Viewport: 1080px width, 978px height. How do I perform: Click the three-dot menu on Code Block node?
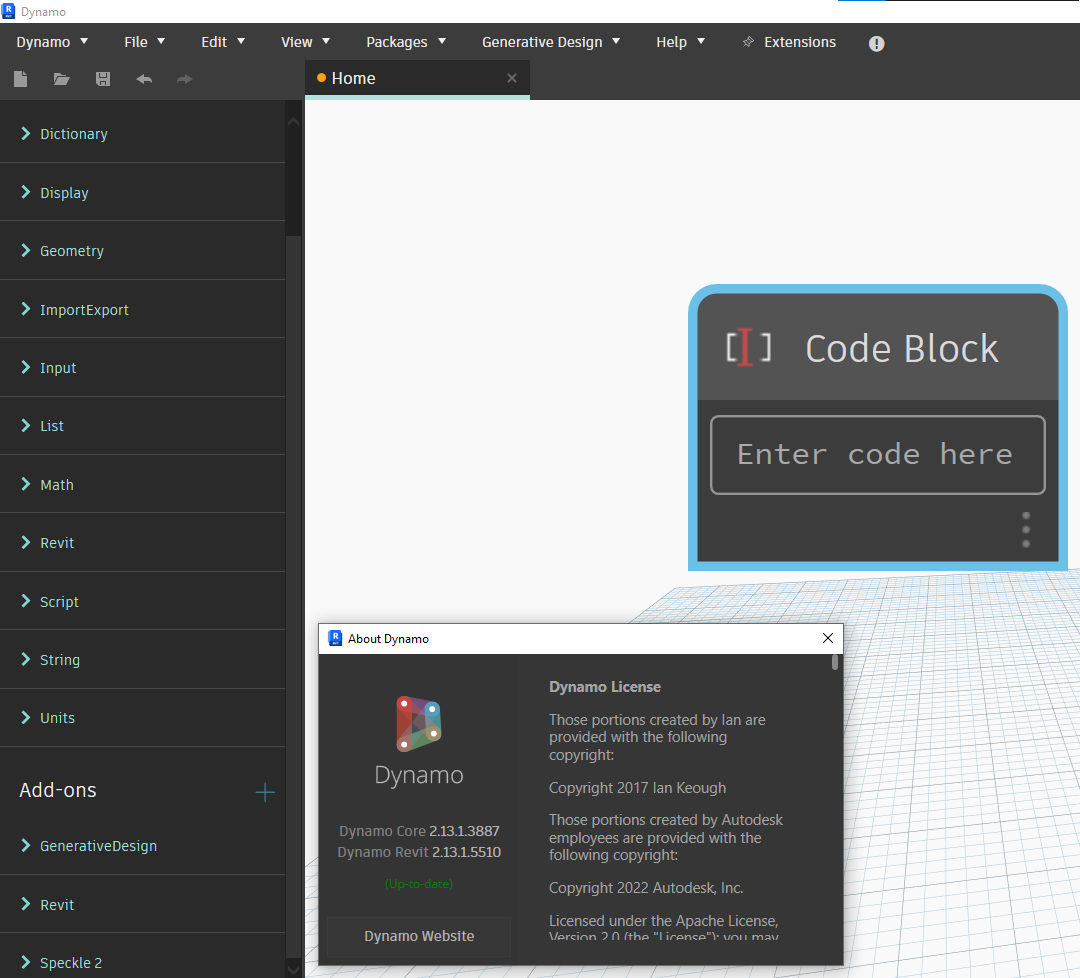pyautogui.click(x=1026, y=530)
